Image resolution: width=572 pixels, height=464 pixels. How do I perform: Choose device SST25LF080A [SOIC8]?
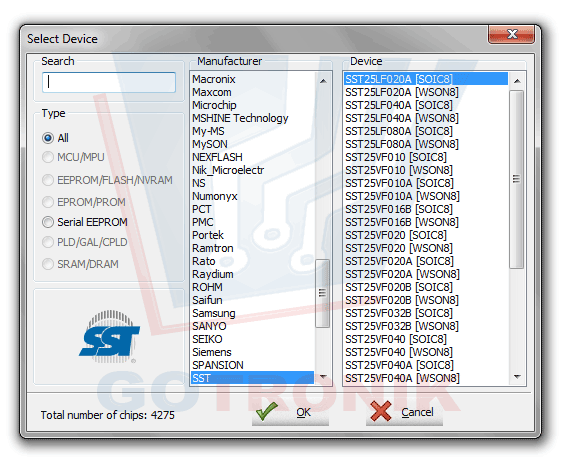pos(426,131)
